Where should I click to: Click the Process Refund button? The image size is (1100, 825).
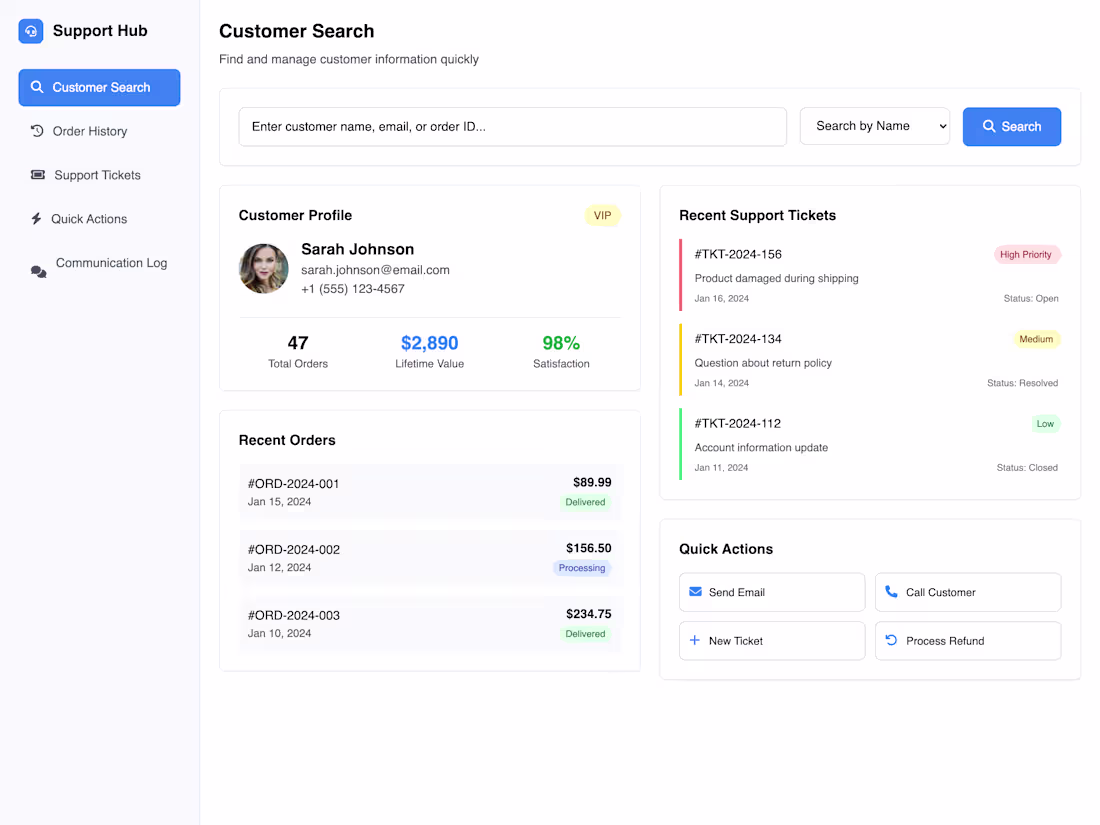click(967, 640)
